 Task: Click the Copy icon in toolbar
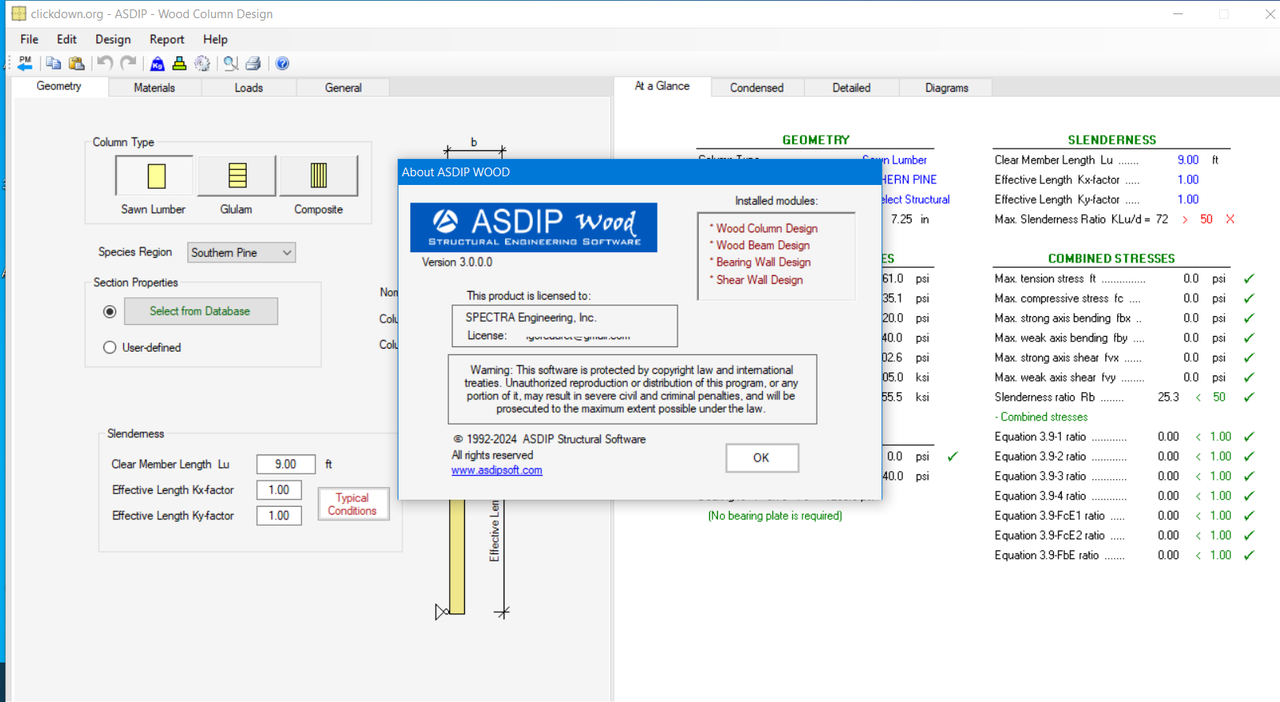coord(54,63)
